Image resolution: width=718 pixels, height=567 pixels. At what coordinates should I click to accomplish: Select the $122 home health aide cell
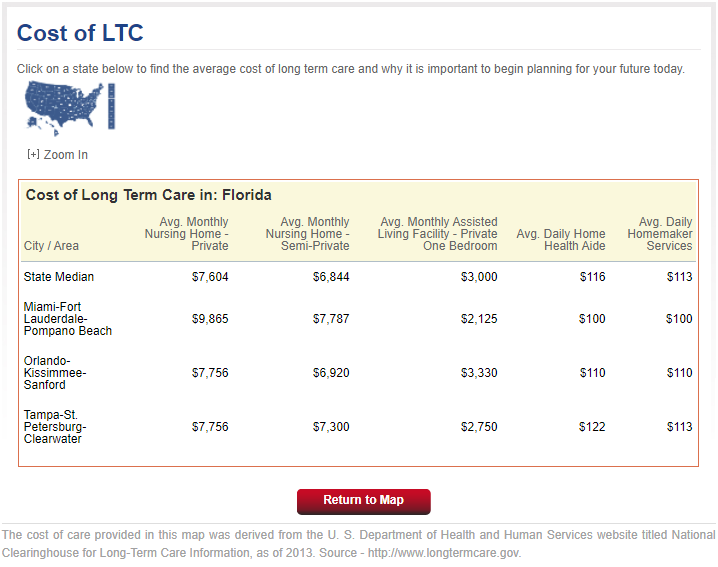coord(592,427)
